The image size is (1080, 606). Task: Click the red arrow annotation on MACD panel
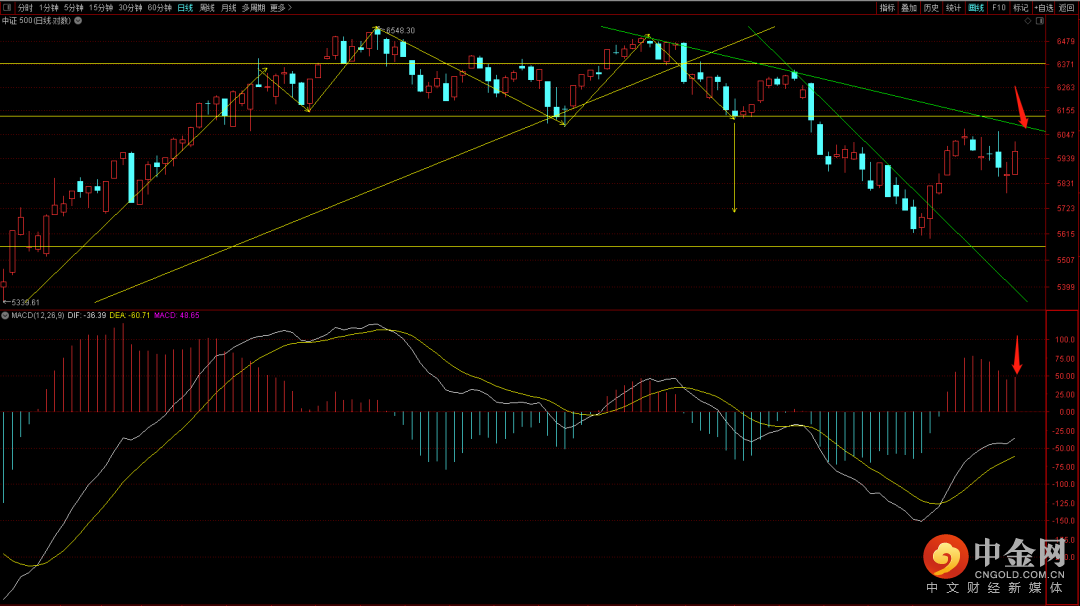coord(1017,356)
